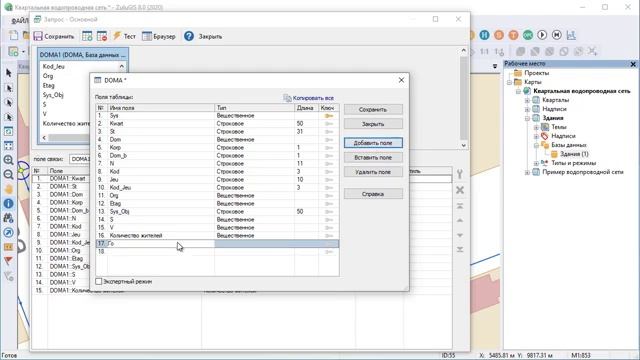Select Kod_Jeu in DOMA1 field list
This screenshot has height=360, width=640.
[x=53, y=67]
